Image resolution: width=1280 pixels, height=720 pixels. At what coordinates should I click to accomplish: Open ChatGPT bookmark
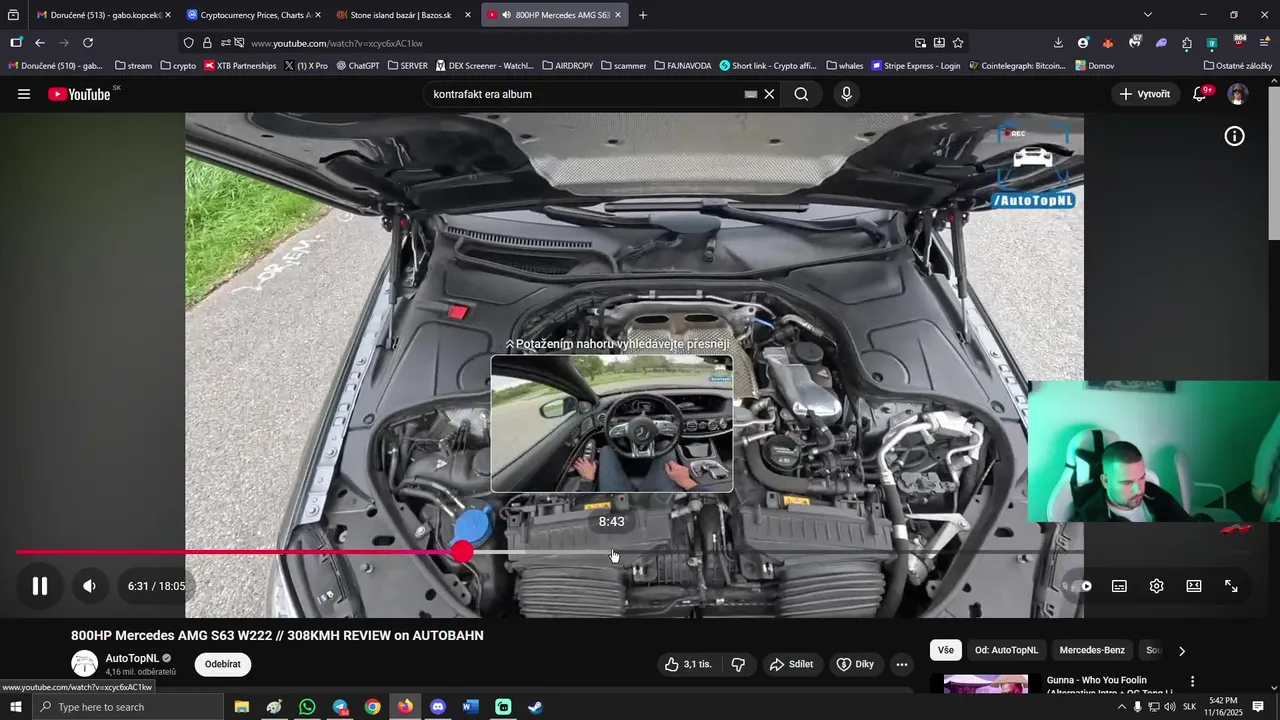click(358, 66)
